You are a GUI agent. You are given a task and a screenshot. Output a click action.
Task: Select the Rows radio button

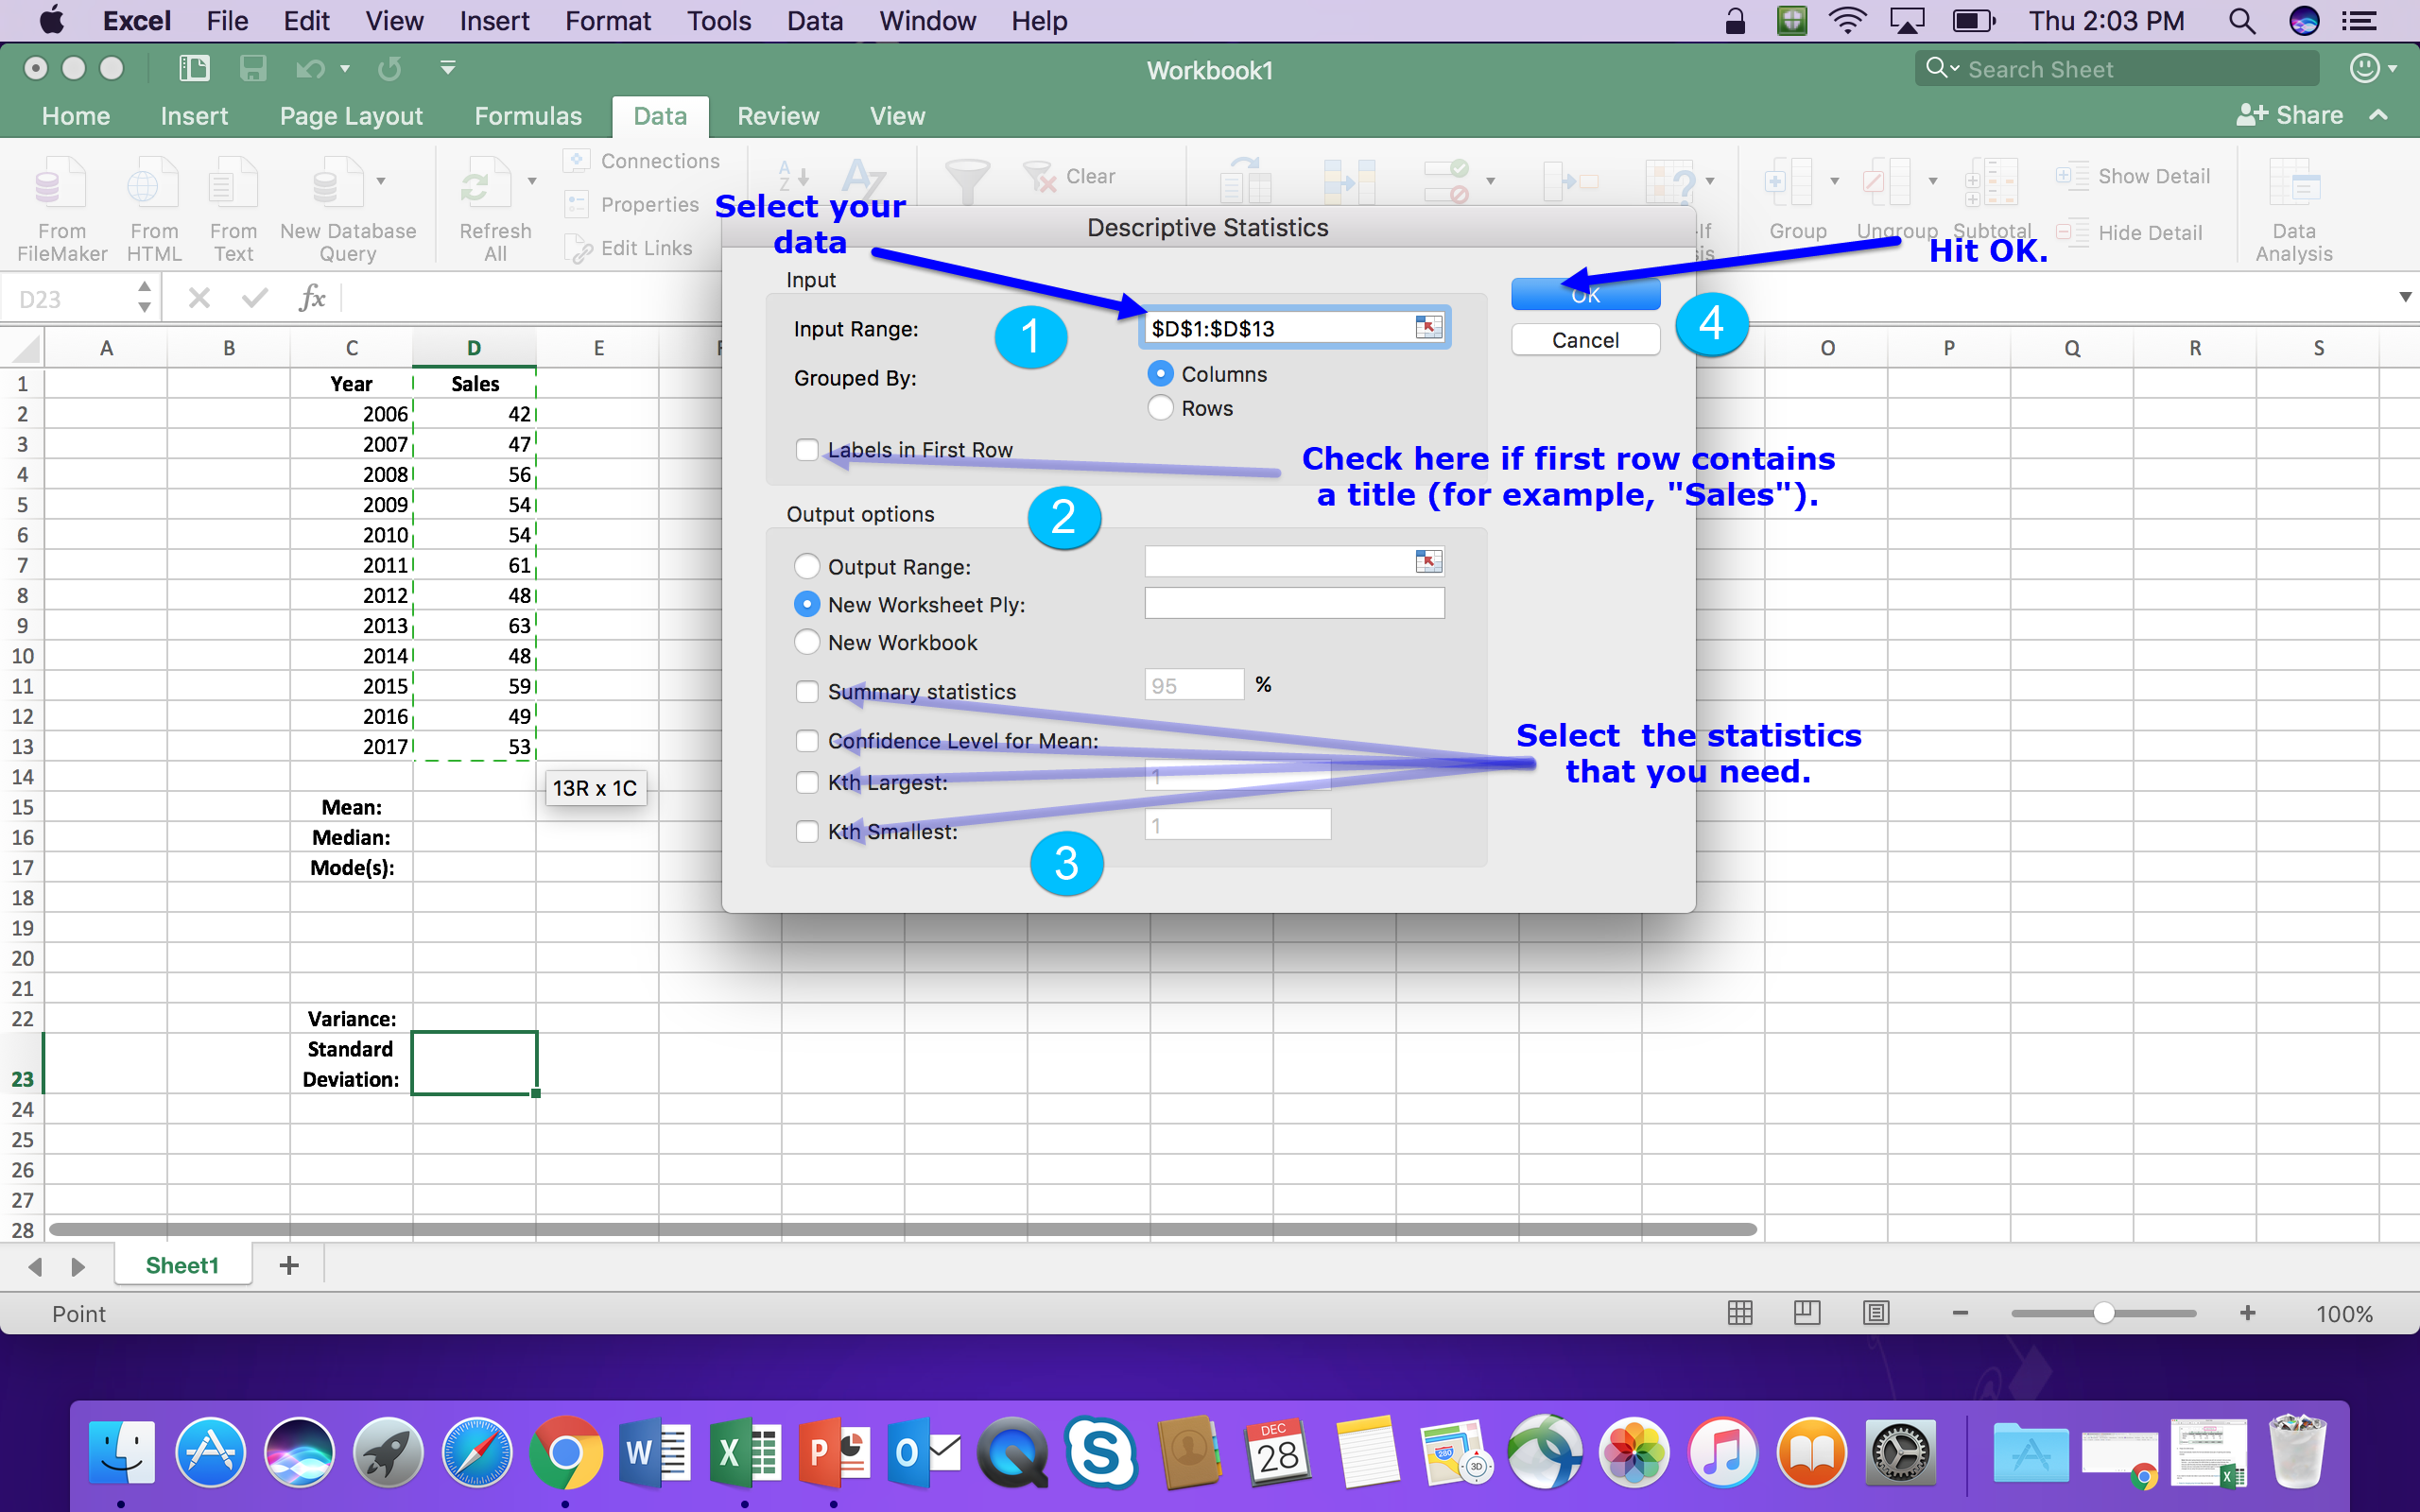tap(1159, 408)
